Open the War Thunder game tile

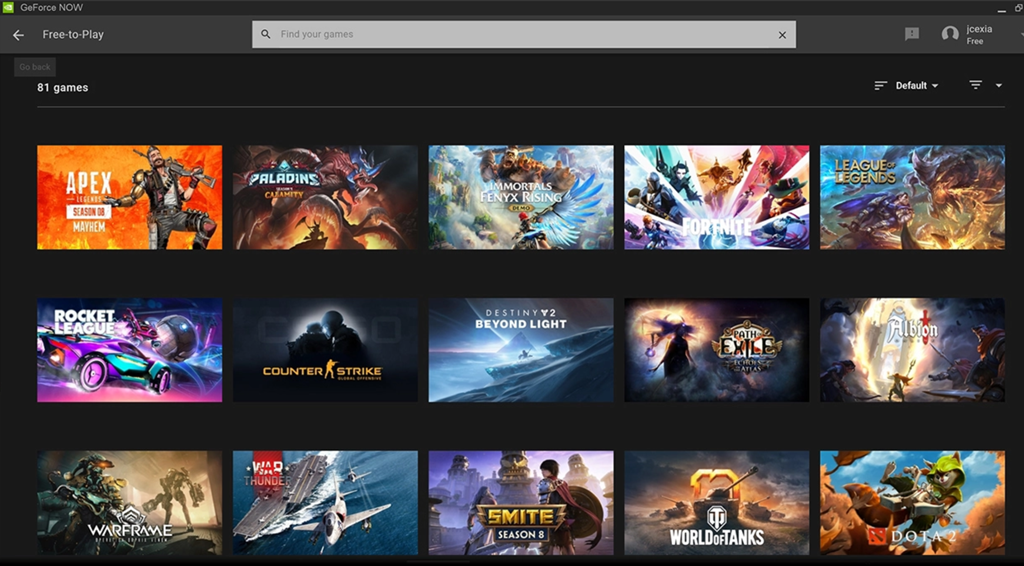pyautogui.click(x=325, y=503)
